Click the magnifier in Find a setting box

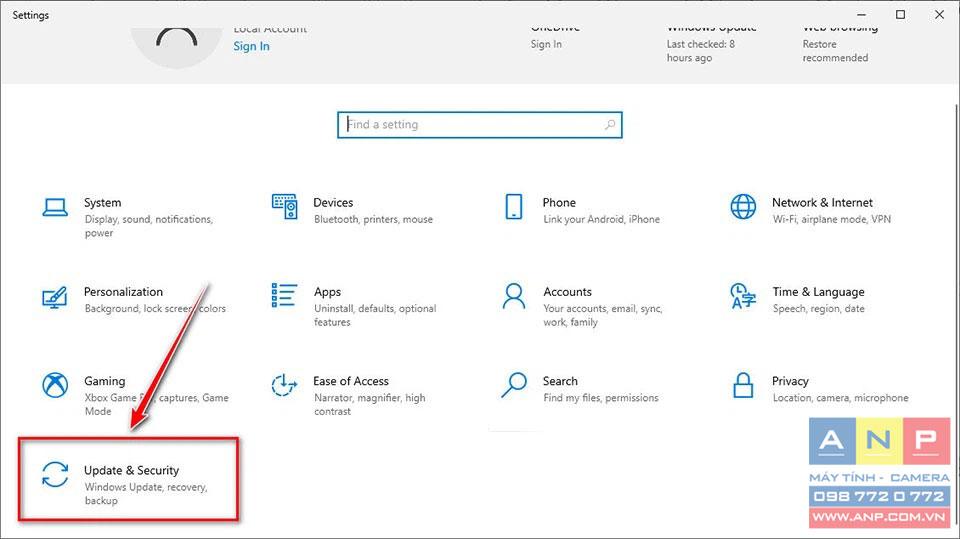click(x=610, y=125)
